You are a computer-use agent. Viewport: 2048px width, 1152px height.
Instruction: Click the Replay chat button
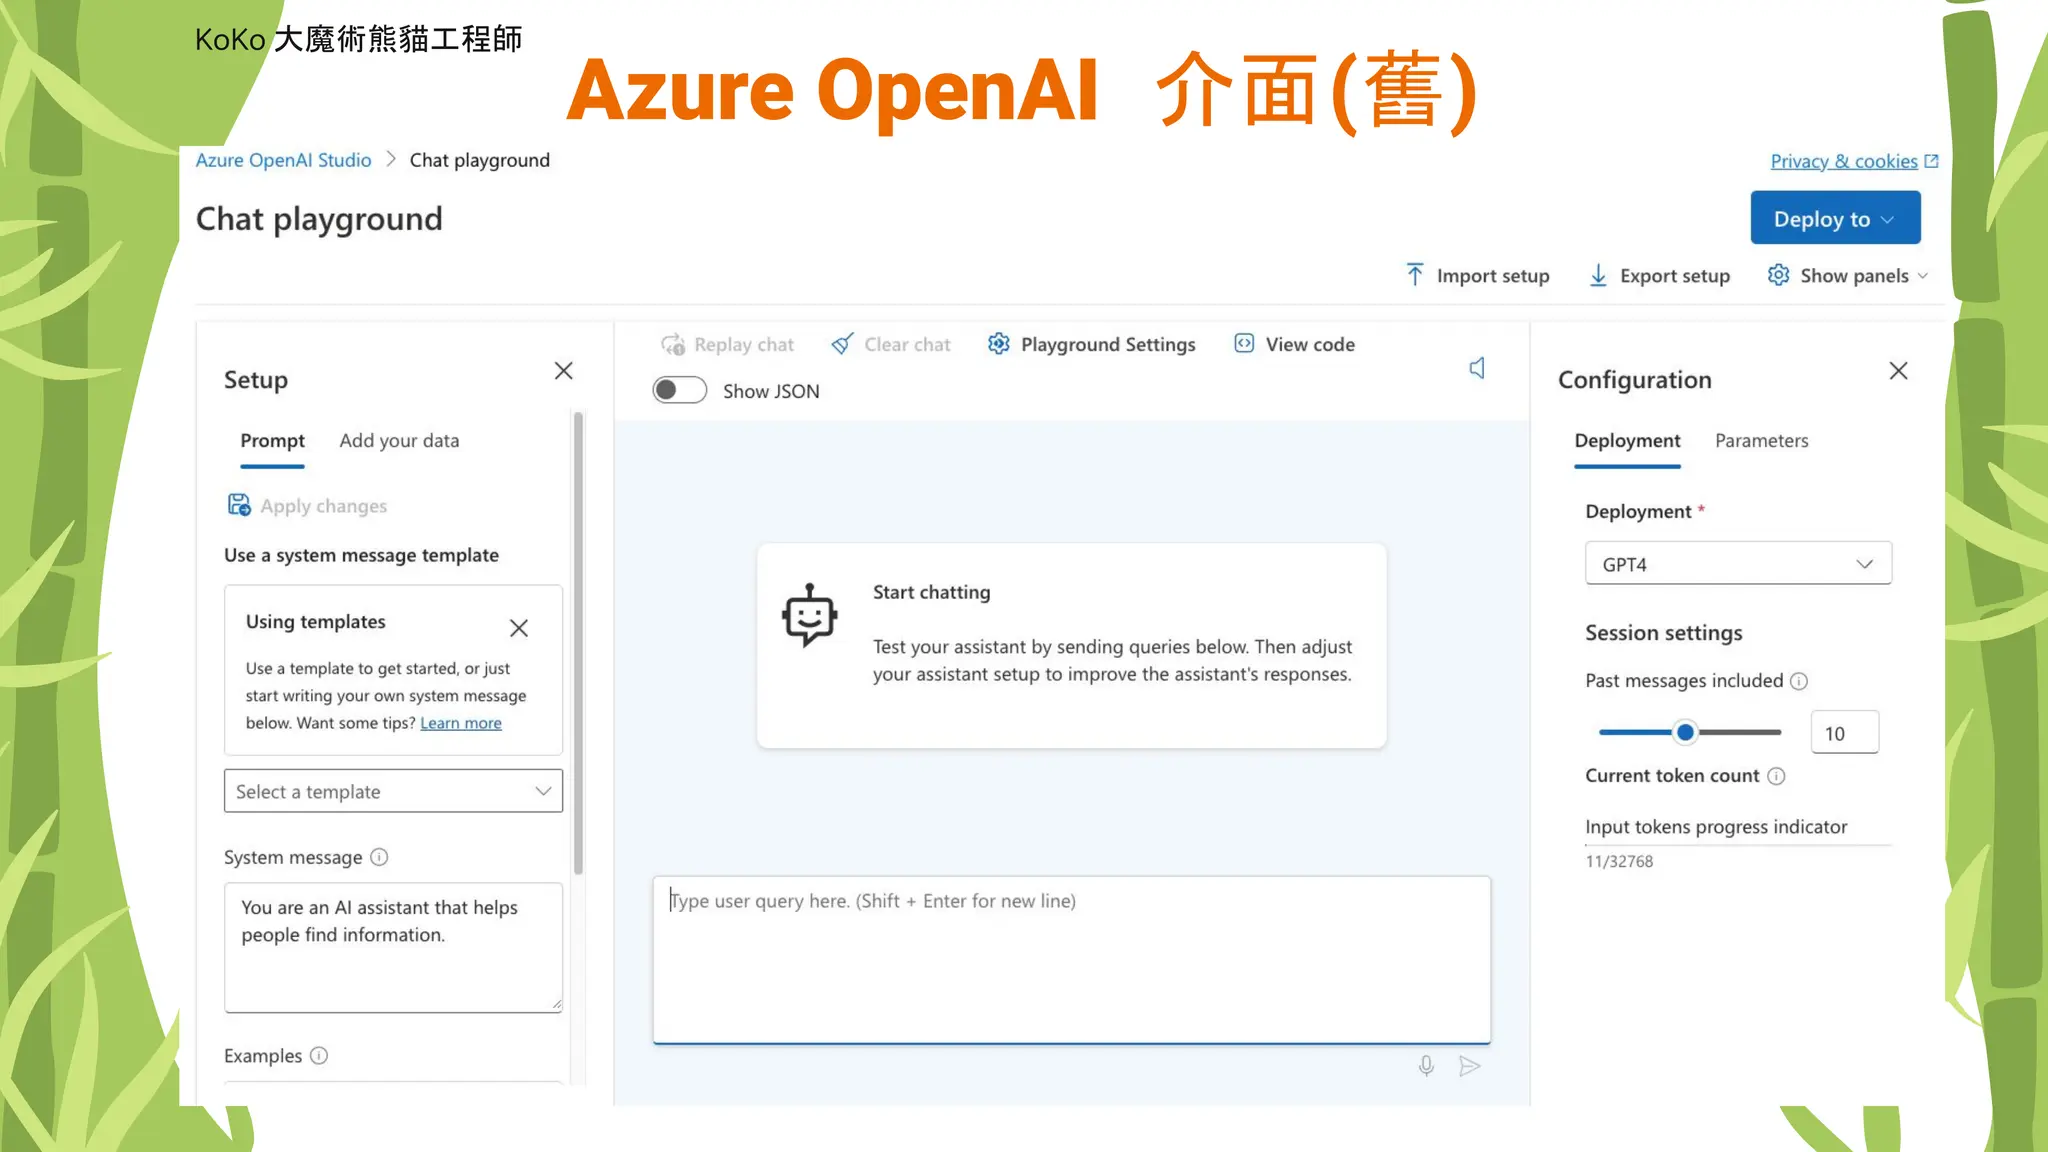tap(727, 344)
